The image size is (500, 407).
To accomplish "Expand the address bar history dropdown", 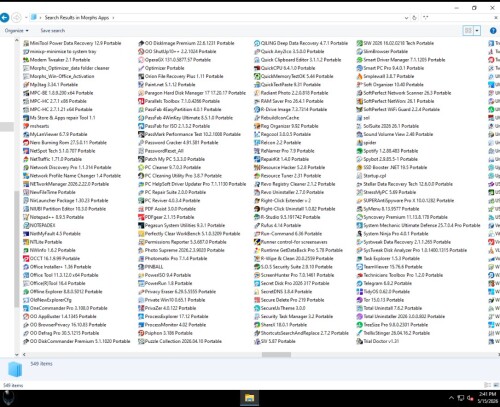I will pyautogui.click(x=406, y=18).
